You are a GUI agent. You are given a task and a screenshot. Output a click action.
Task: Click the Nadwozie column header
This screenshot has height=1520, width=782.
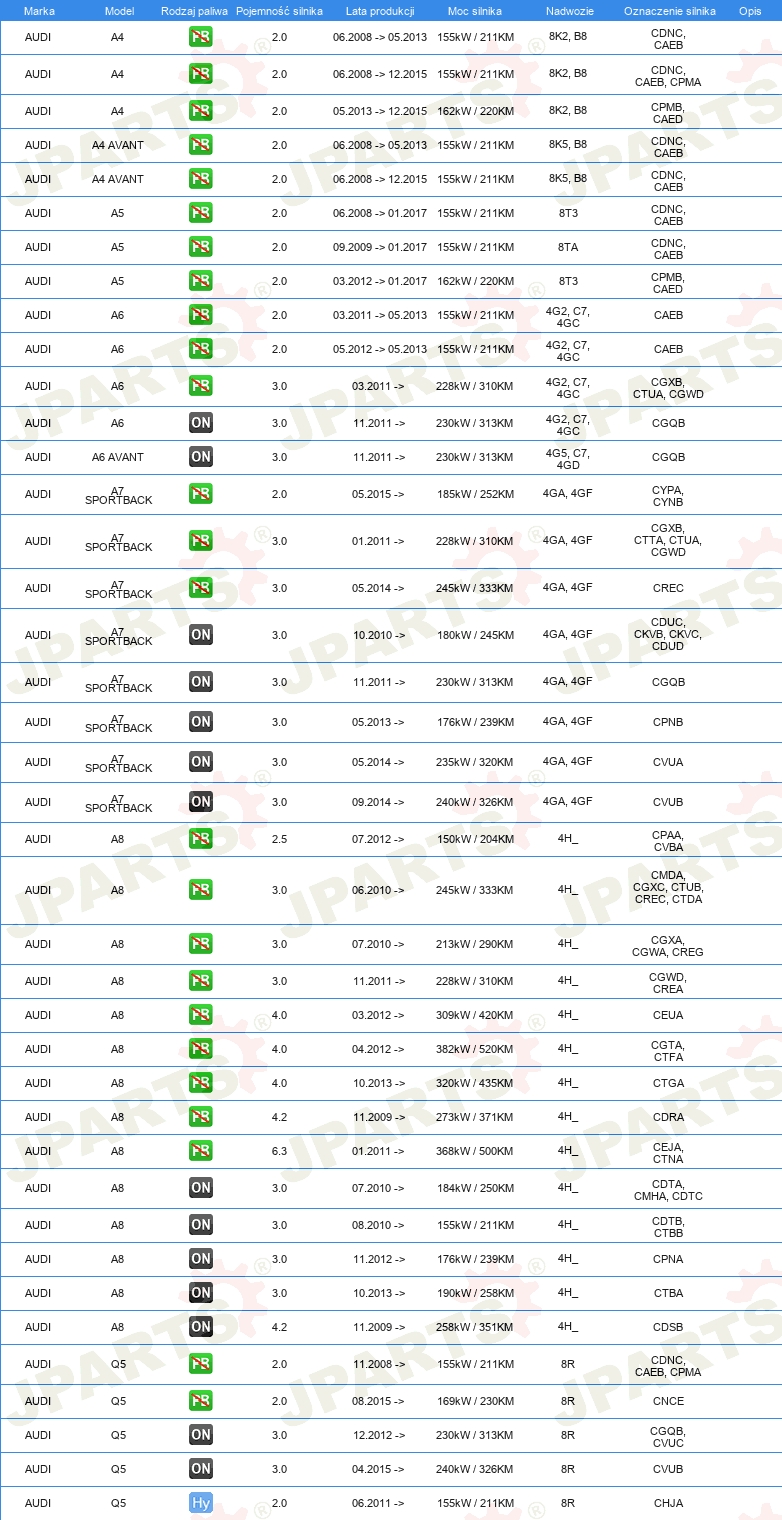(x=568, y=11)
